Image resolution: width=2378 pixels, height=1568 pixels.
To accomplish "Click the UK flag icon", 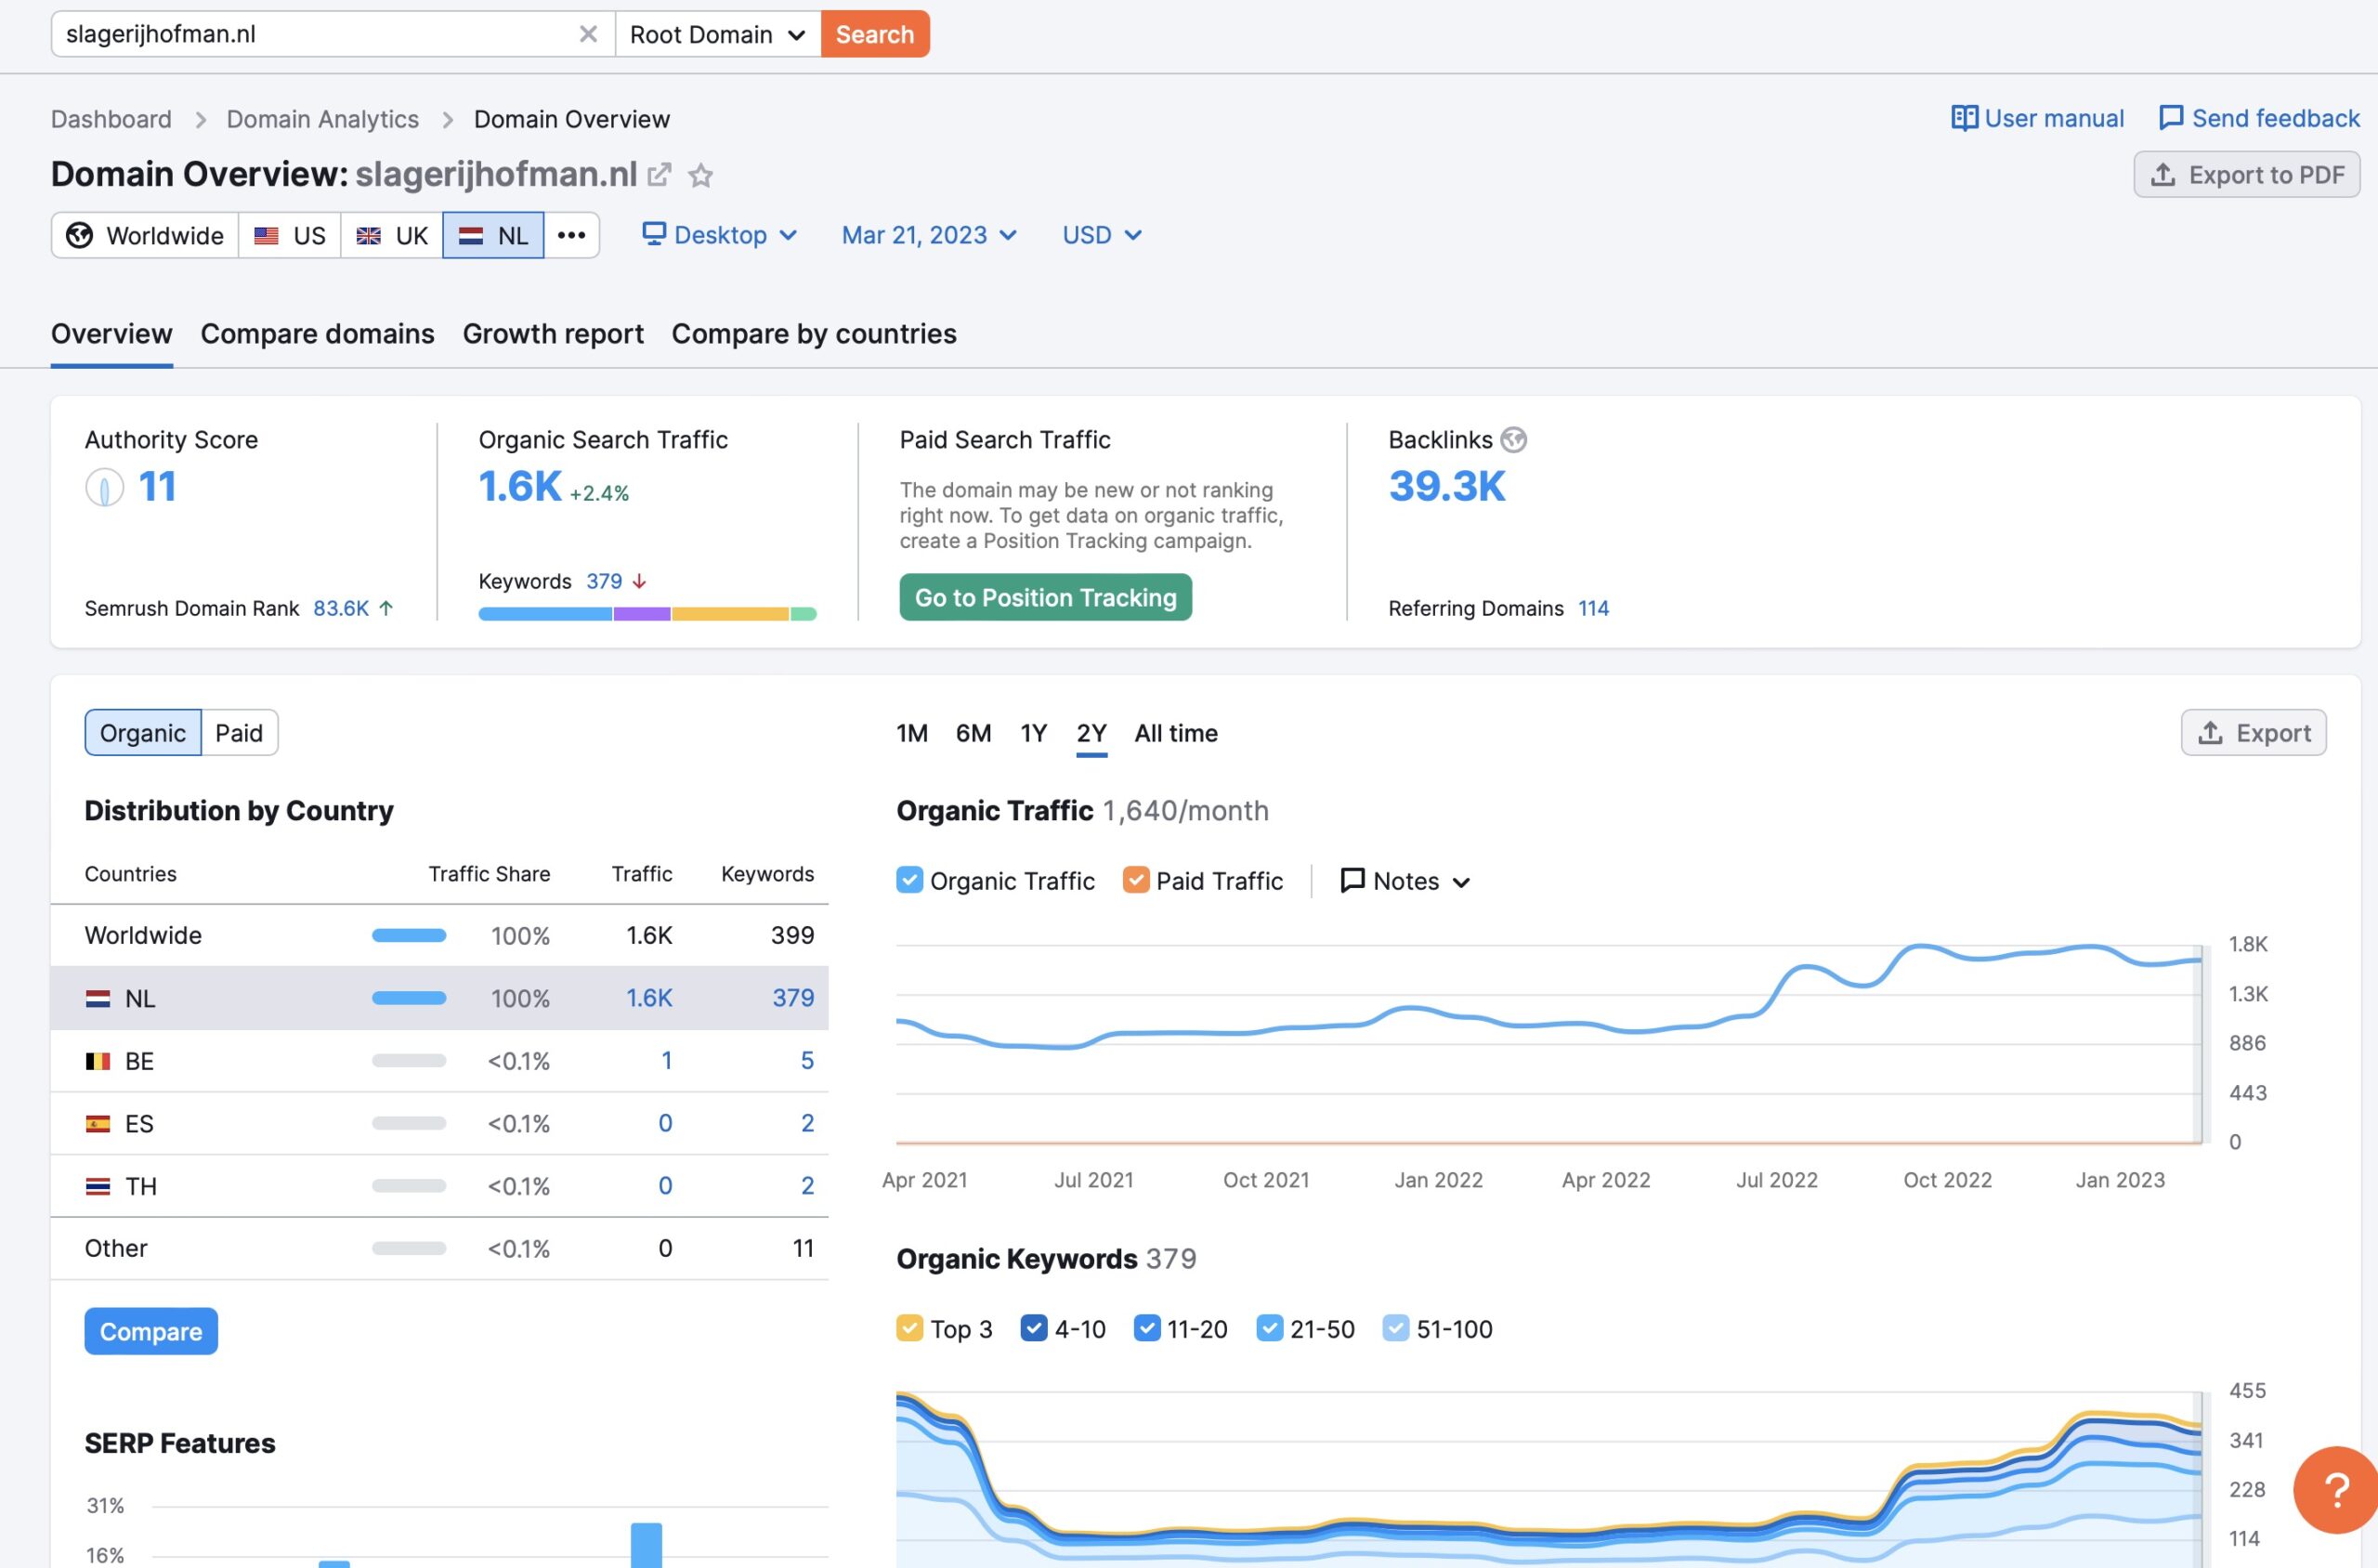I will click(x=368, y=236).
